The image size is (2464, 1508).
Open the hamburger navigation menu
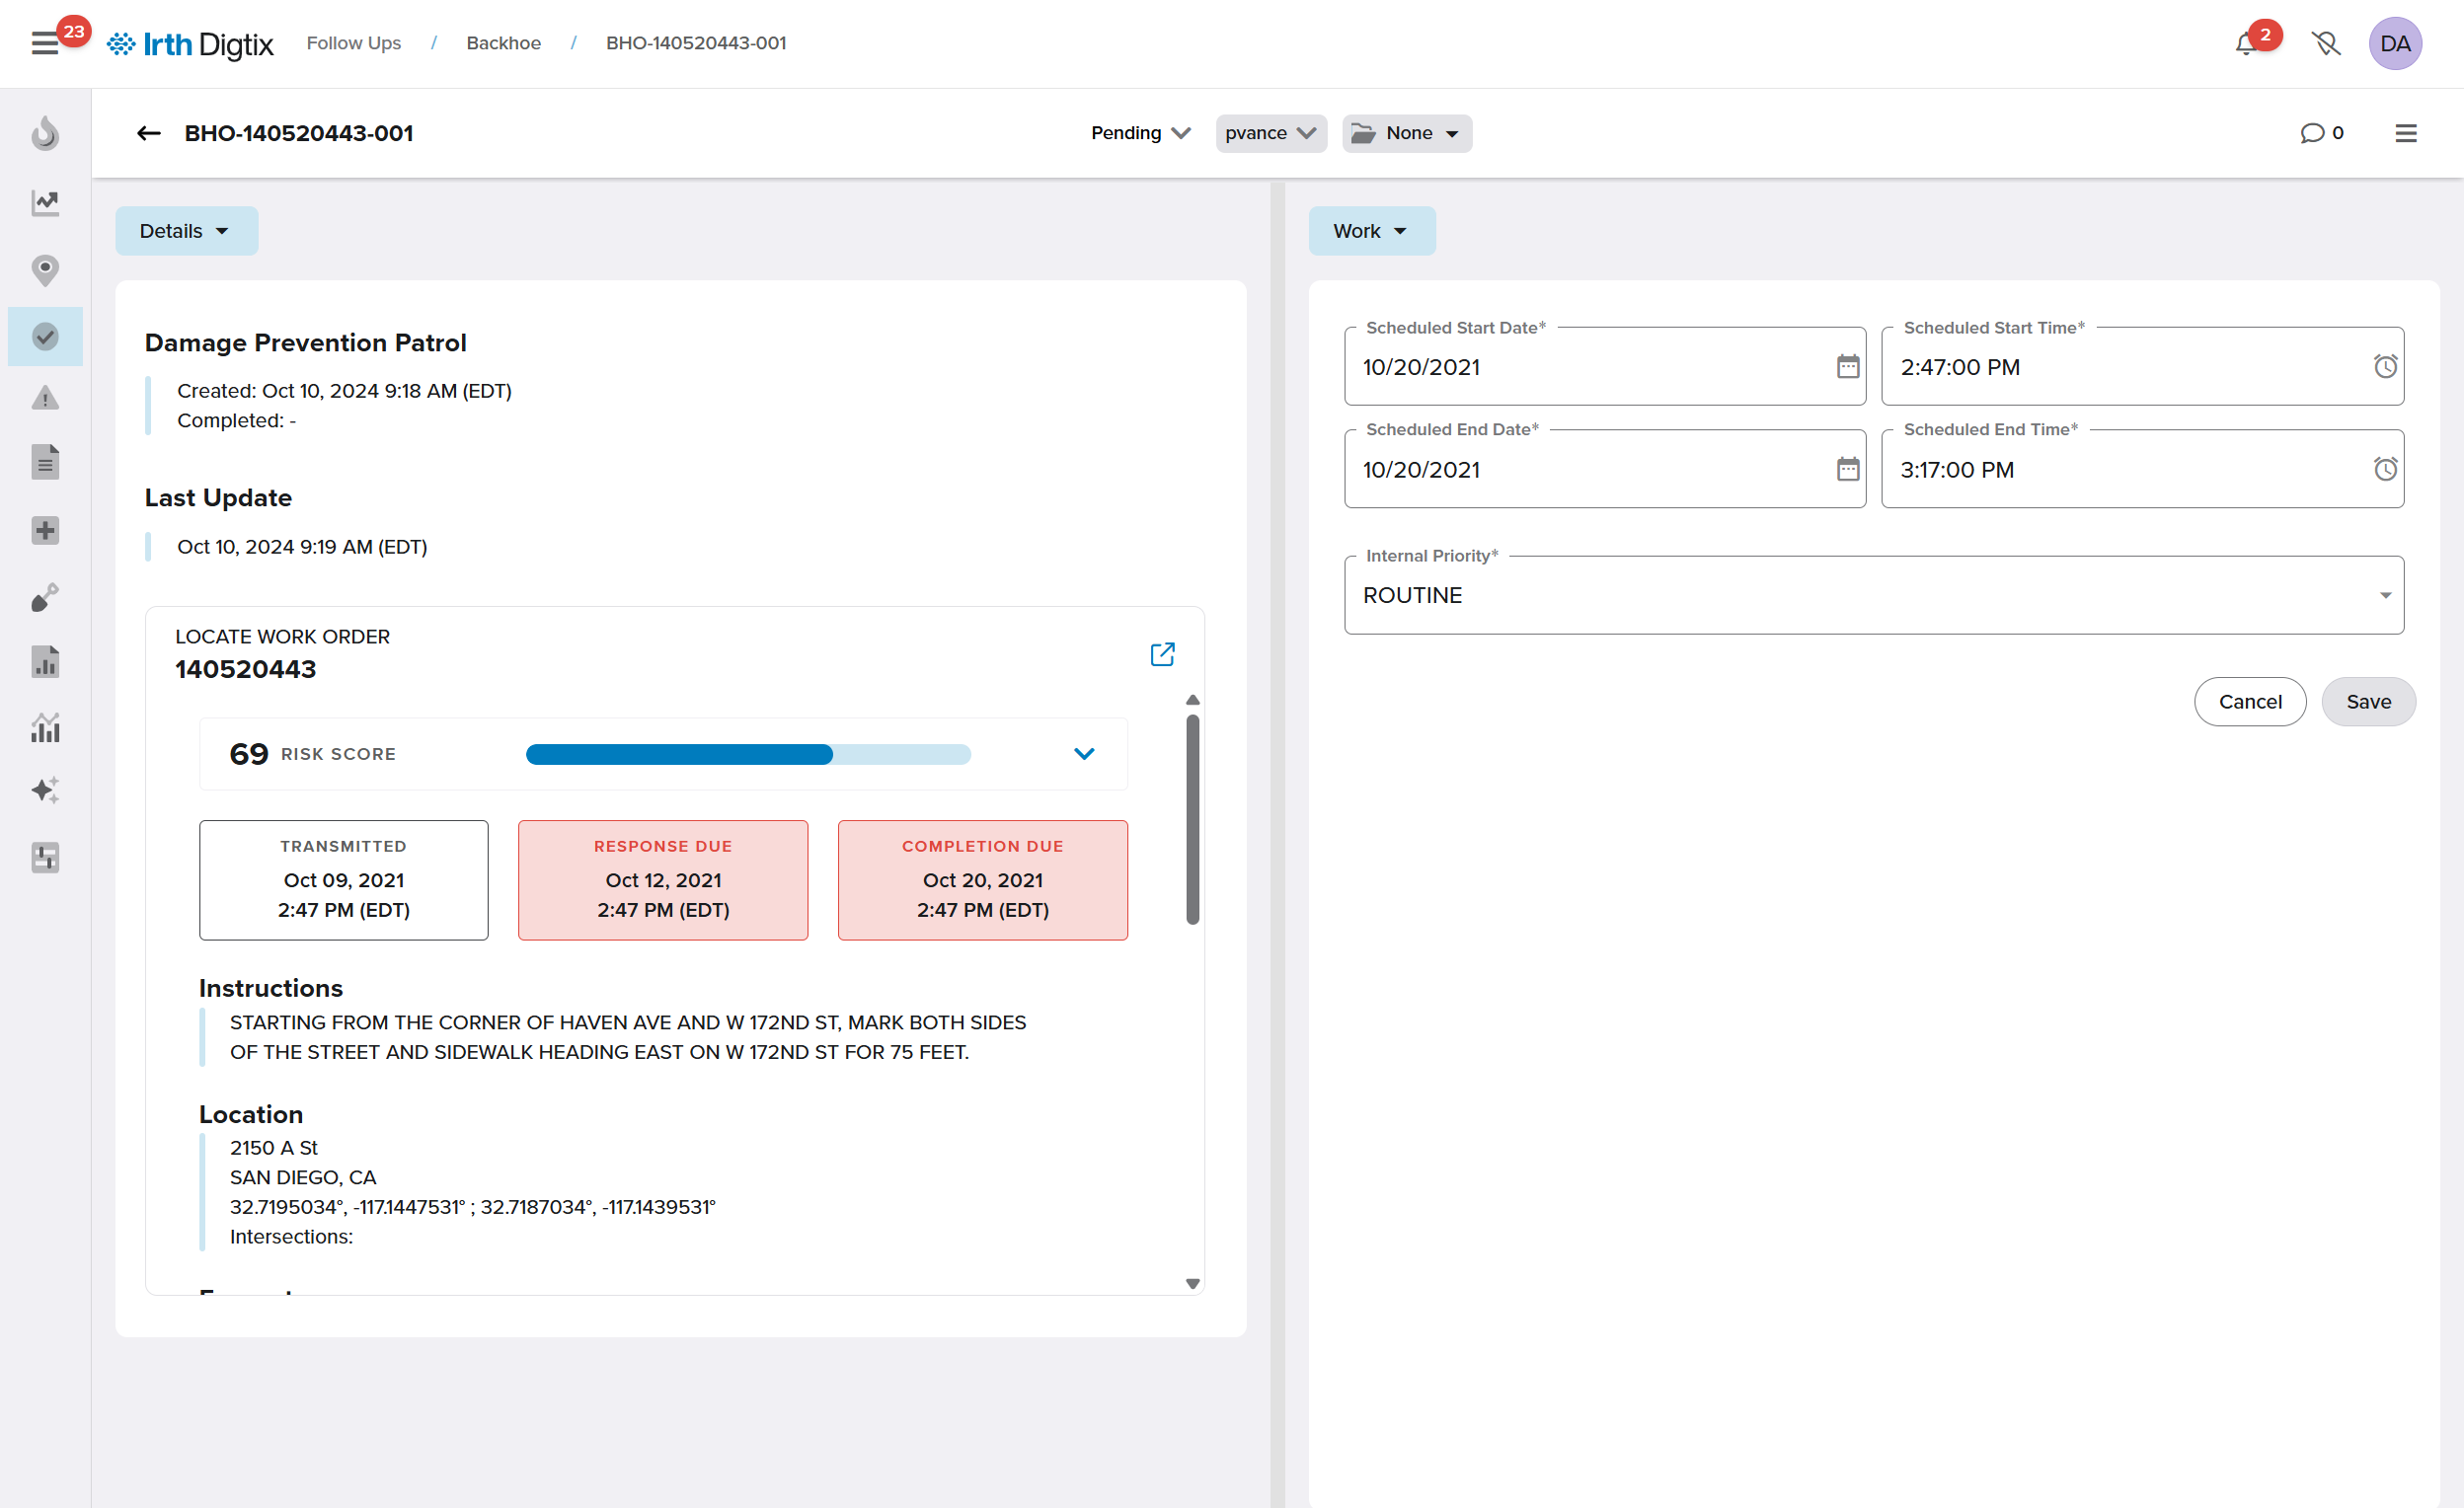click(44, 44)
